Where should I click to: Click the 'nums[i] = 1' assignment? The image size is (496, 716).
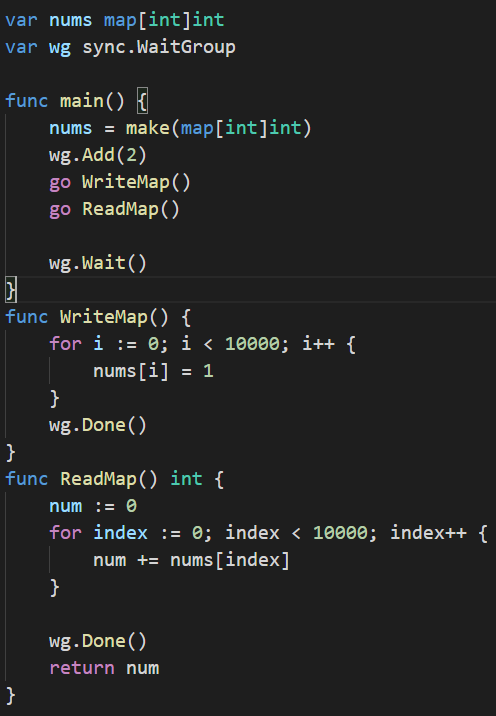(x=153, y=371)
